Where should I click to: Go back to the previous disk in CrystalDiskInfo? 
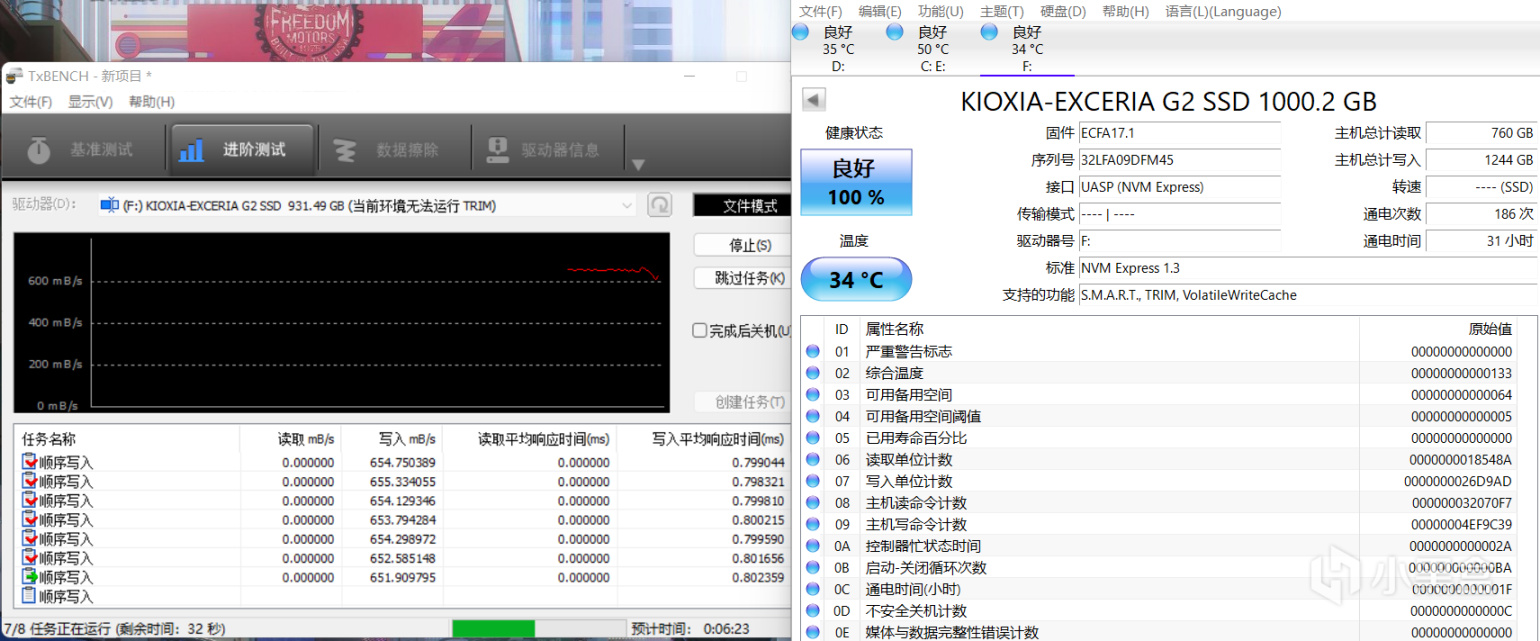coord(814,100)
